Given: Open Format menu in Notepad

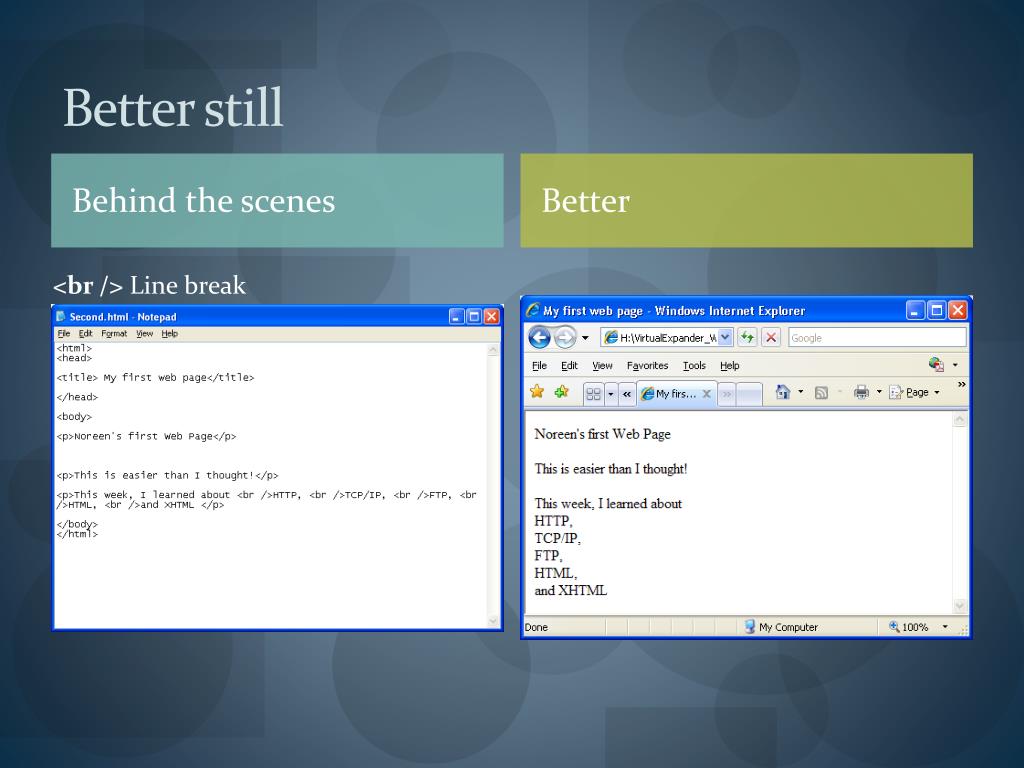Looking at the screenshot, I should (x=114, y=333).
